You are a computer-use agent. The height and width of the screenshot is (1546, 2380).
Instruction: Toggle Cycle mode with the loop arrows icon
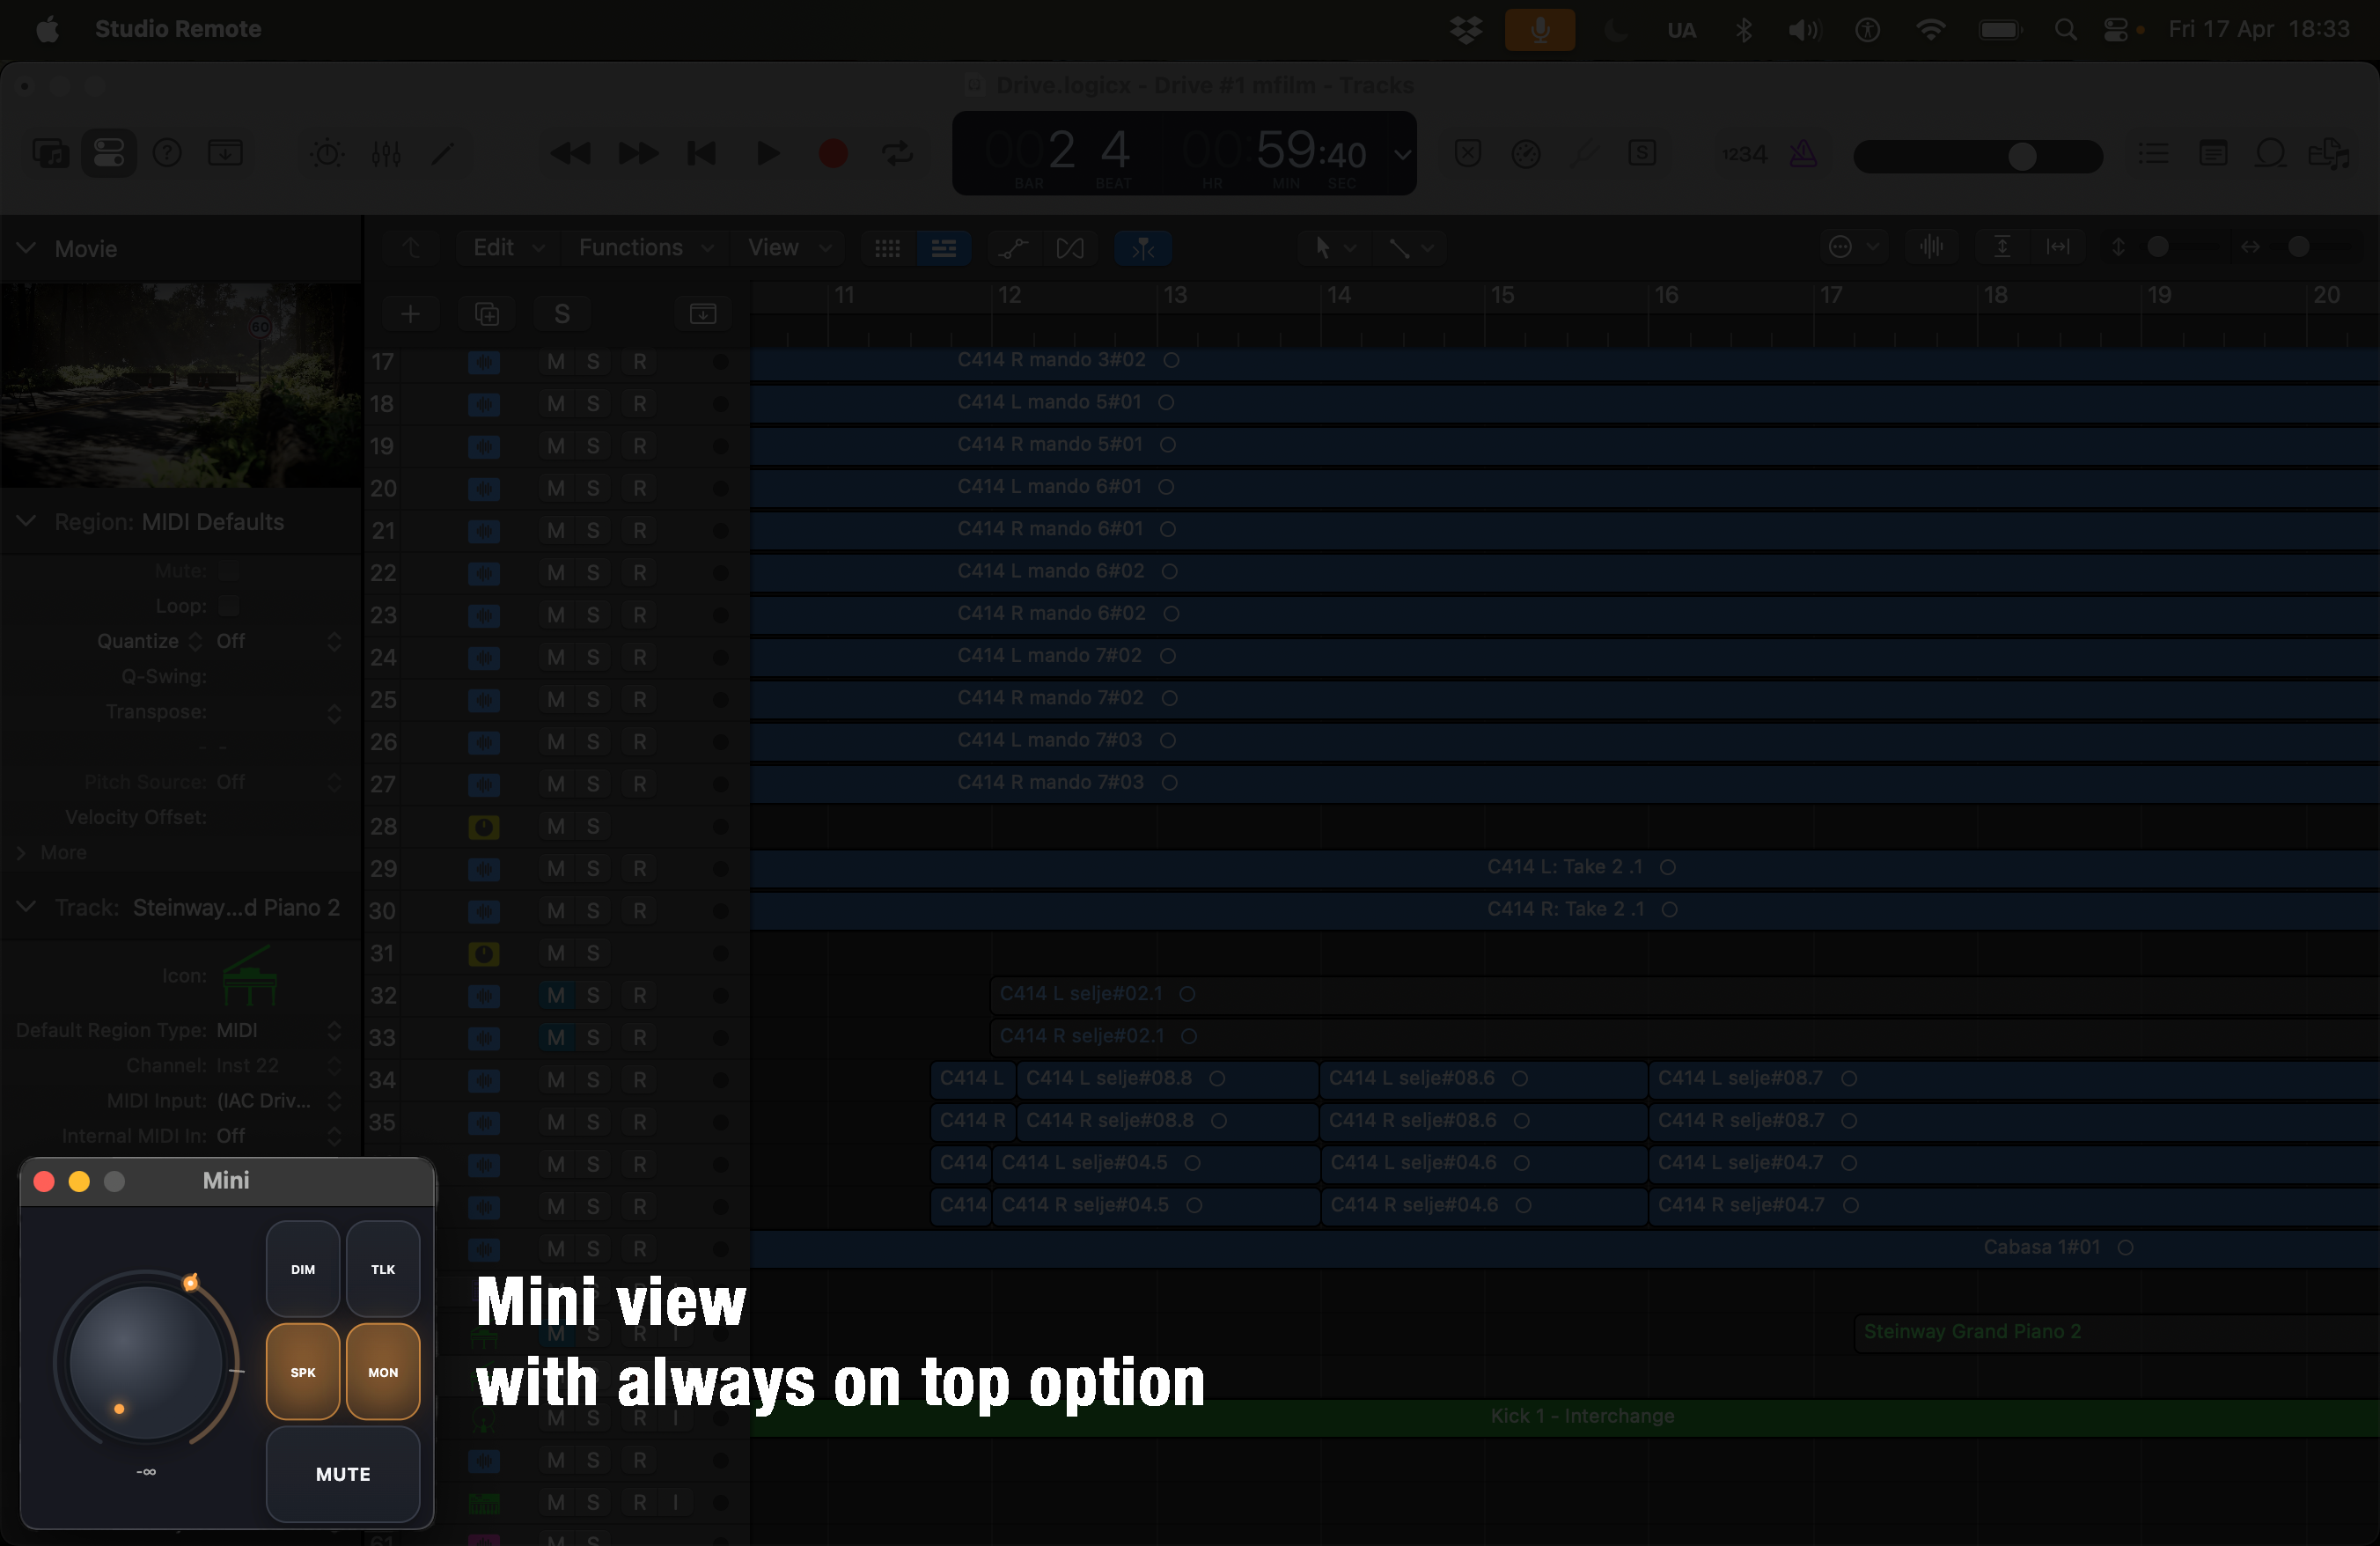point(897,154)
